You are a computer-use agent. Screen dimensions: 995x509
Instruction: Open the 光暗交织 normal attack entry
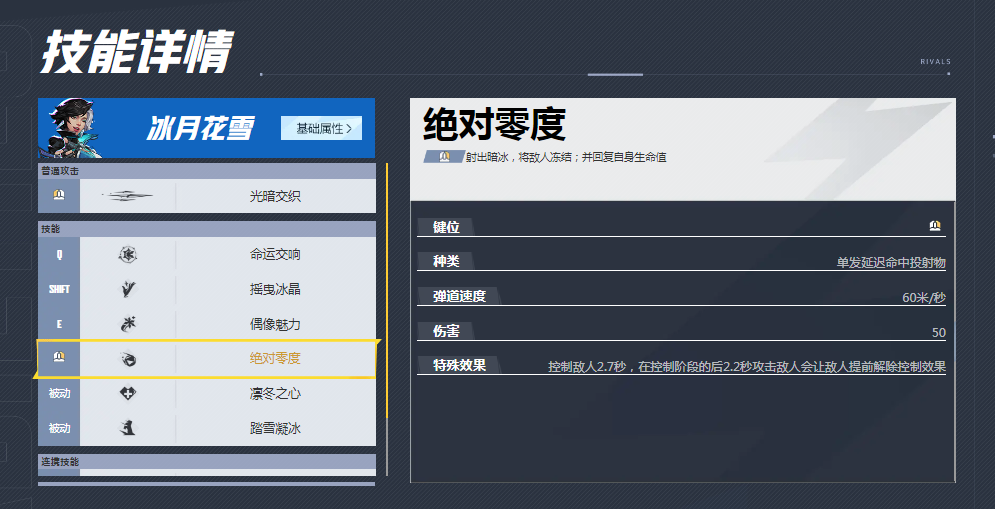275,197
